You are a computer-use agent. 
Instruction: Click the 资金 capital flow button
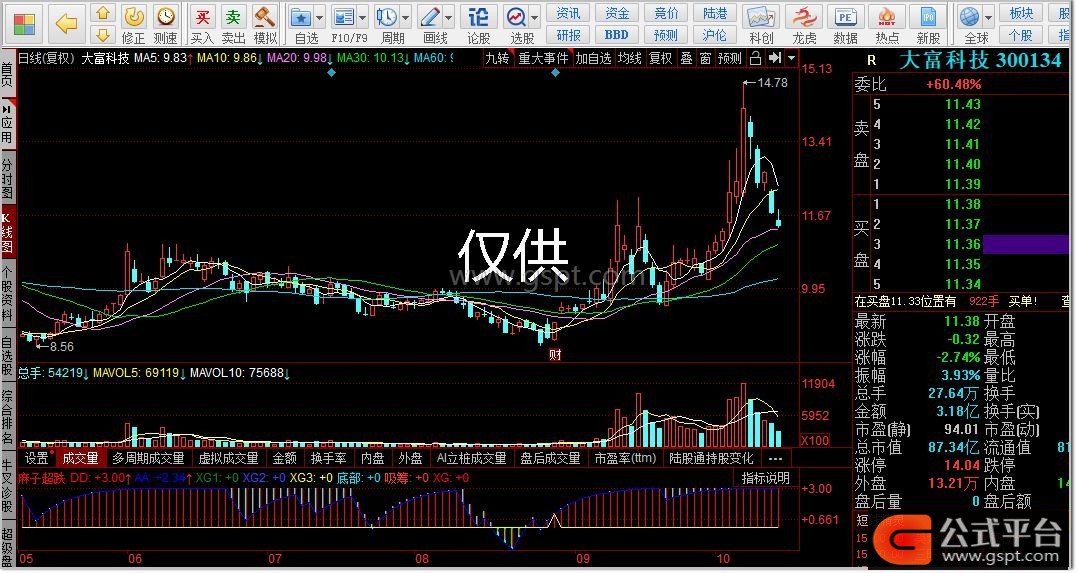[617, 13]
